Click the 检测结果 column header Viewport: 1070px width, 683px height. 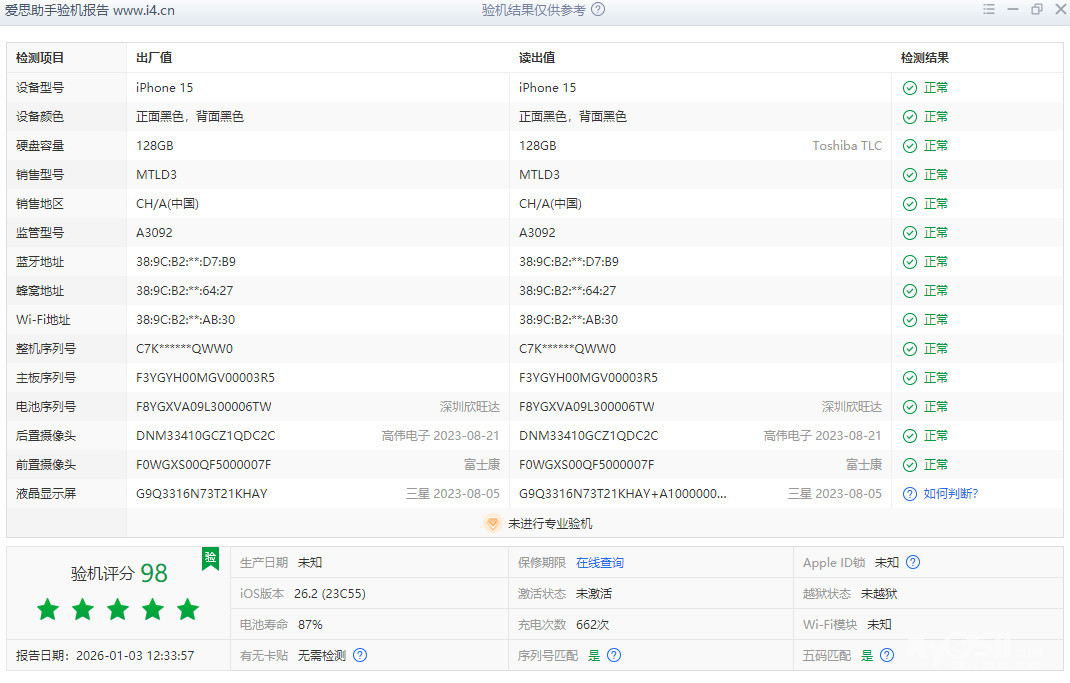click(x=925, y=58)
